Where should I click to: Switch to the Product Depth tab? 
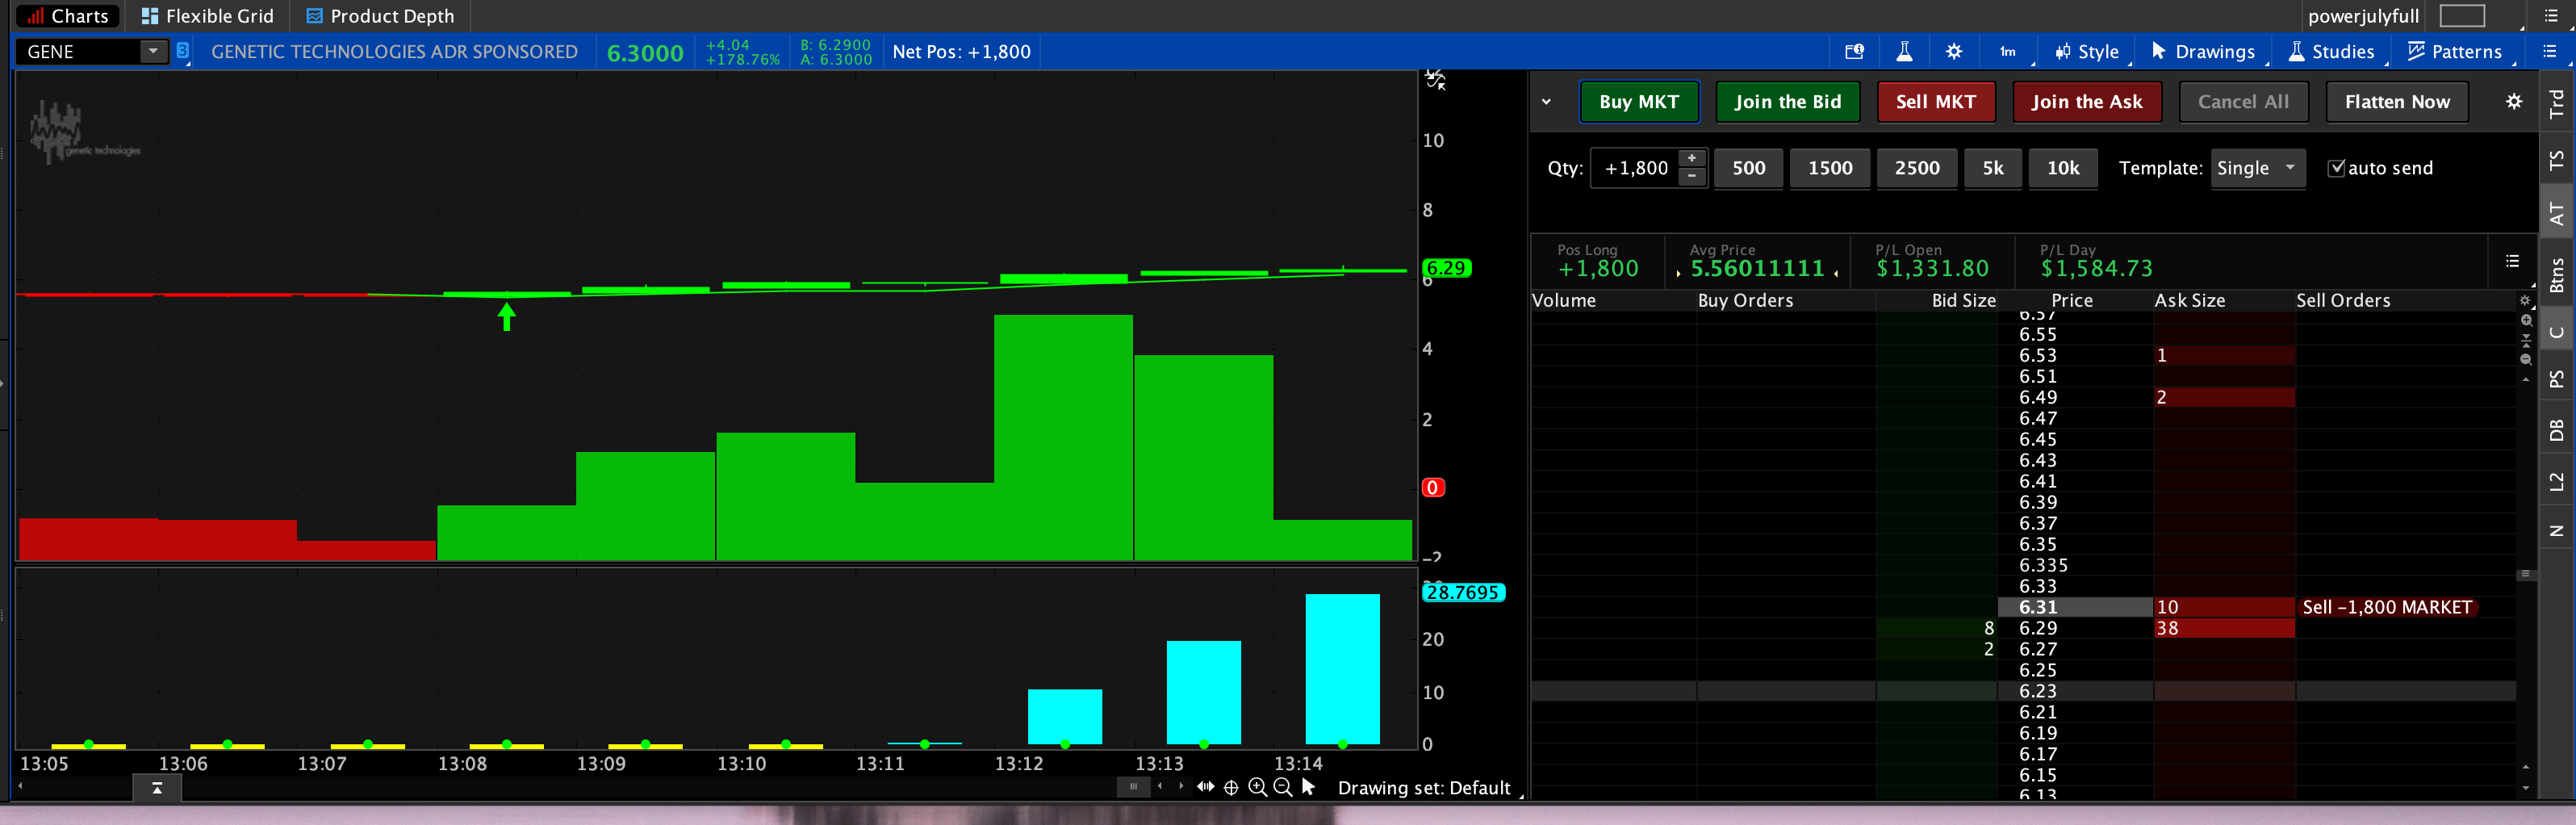pyautogui.click(x=380, y=16)
